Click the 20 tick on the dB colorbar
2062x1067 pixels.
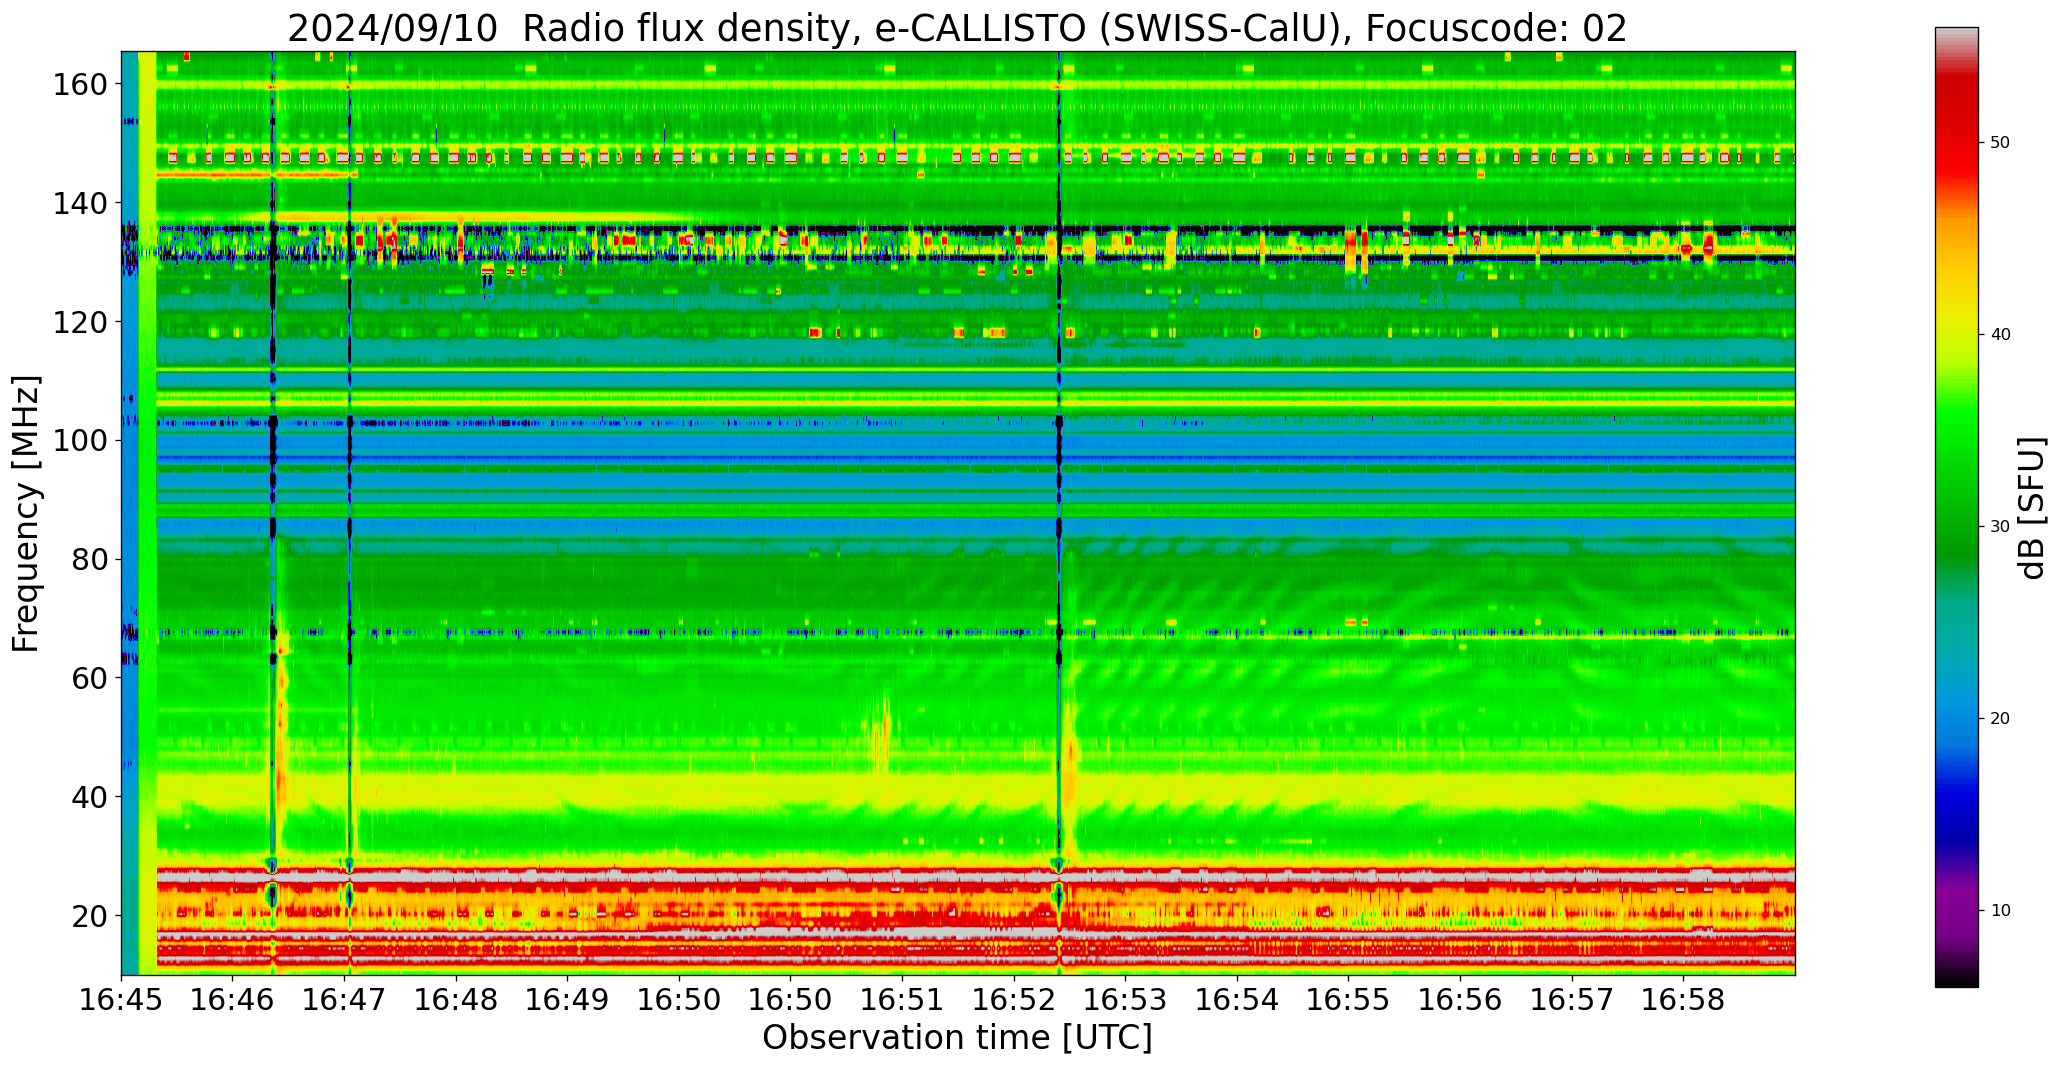pos(2000,719)
